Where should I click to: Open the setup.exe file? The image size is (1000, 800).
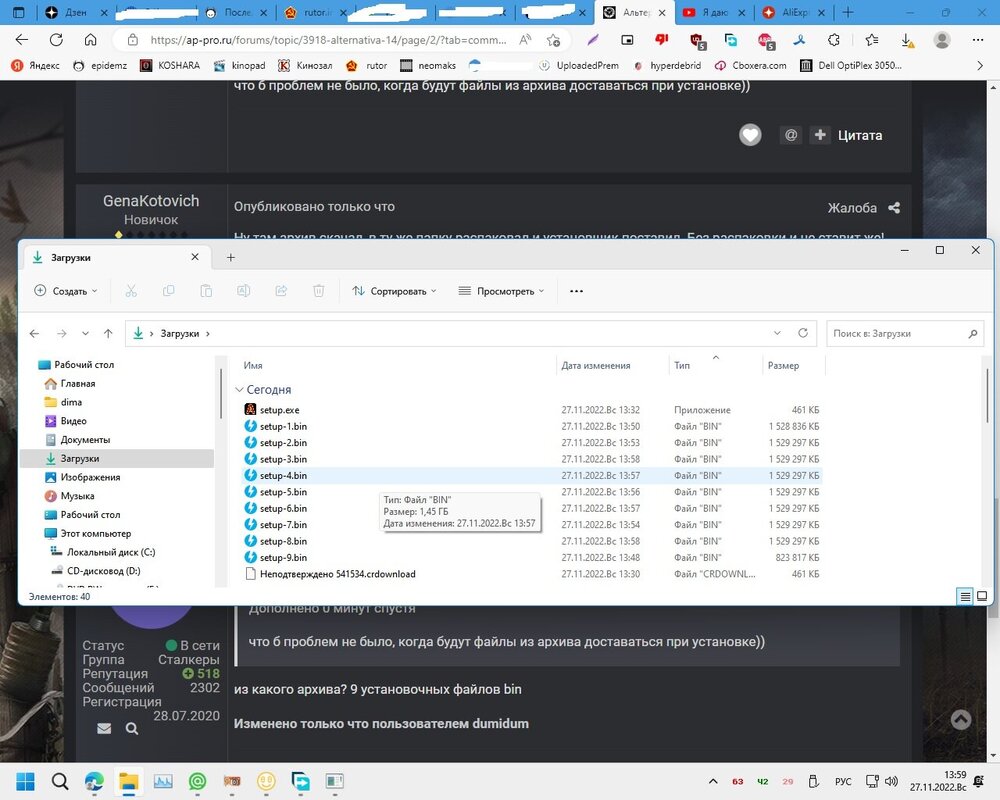279,410
